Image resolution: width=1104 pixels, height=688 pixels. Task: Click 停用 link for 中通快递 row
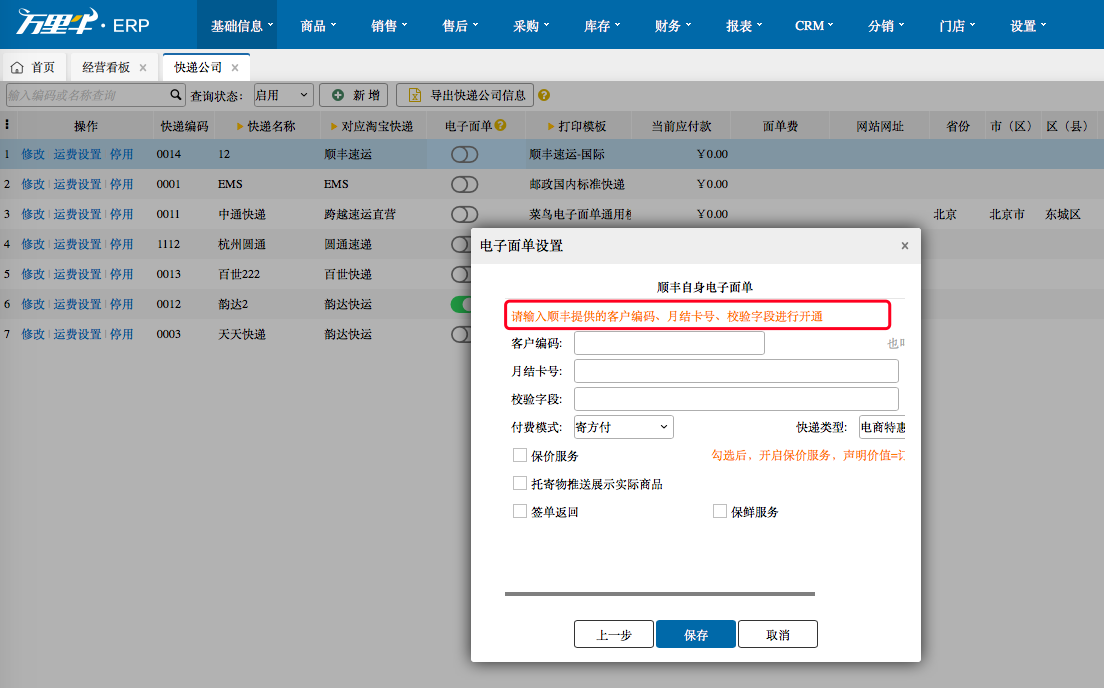(x=121, y=214)
